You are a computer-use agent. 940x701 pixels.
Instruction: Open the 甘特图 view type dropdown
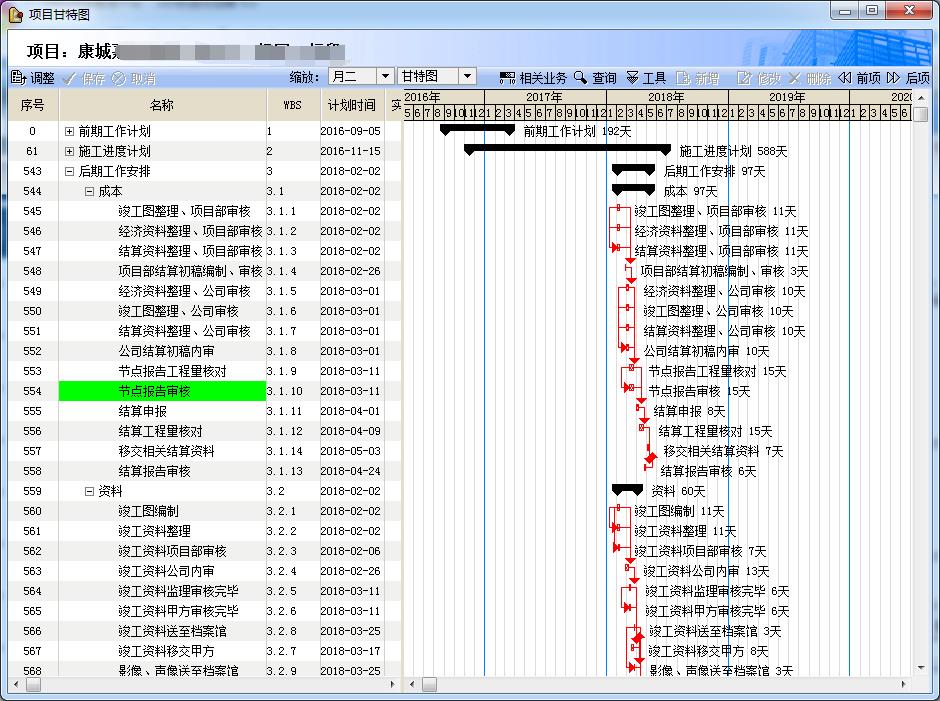[x=467, y=76]
